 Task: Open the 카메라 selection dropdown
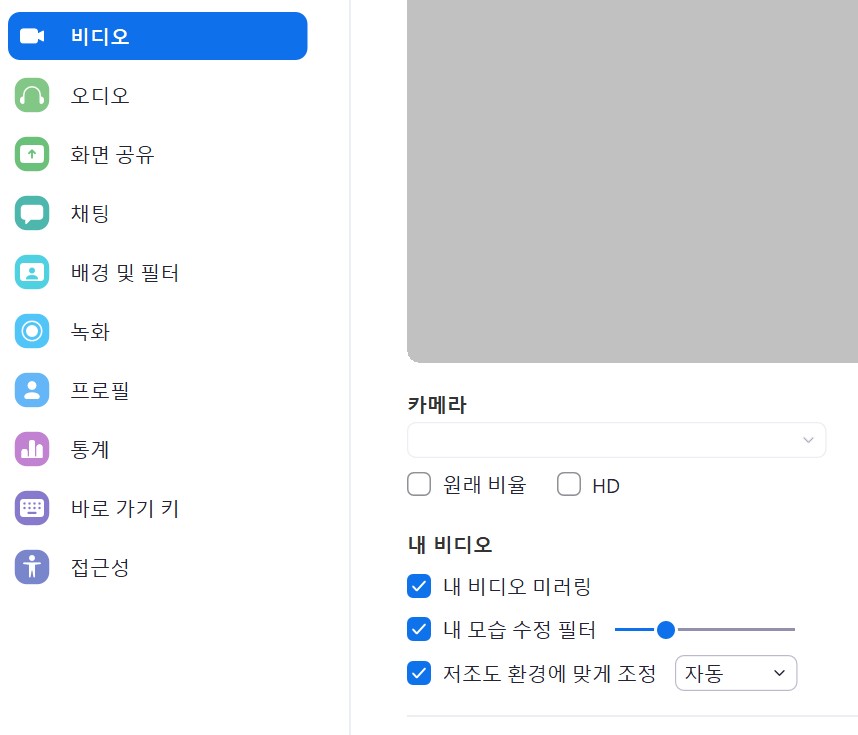(616, 440)
